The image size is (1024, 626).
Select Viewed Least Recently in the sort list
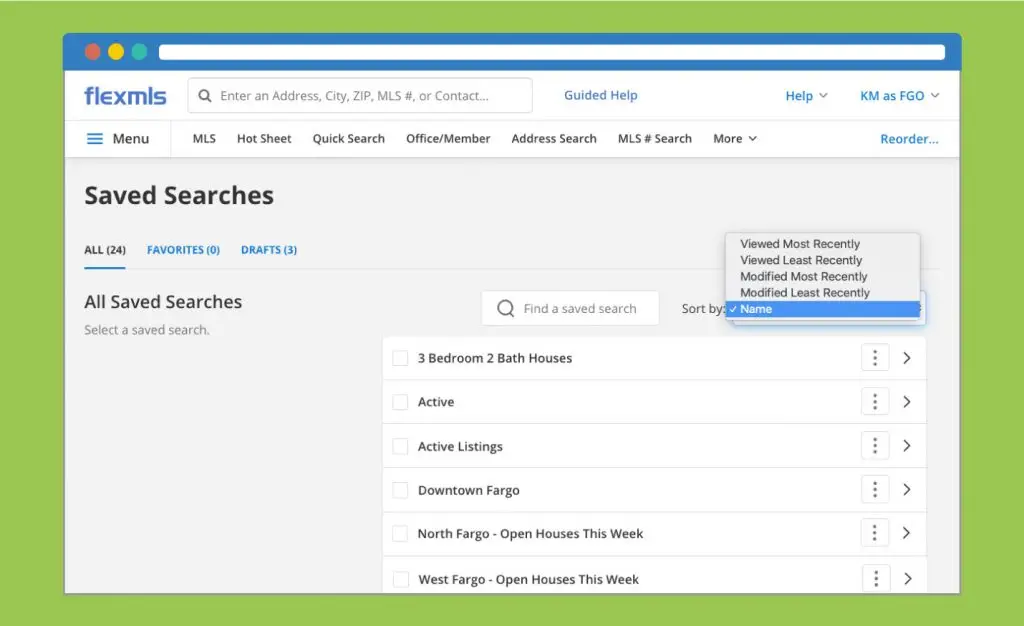tap(801, 260)
